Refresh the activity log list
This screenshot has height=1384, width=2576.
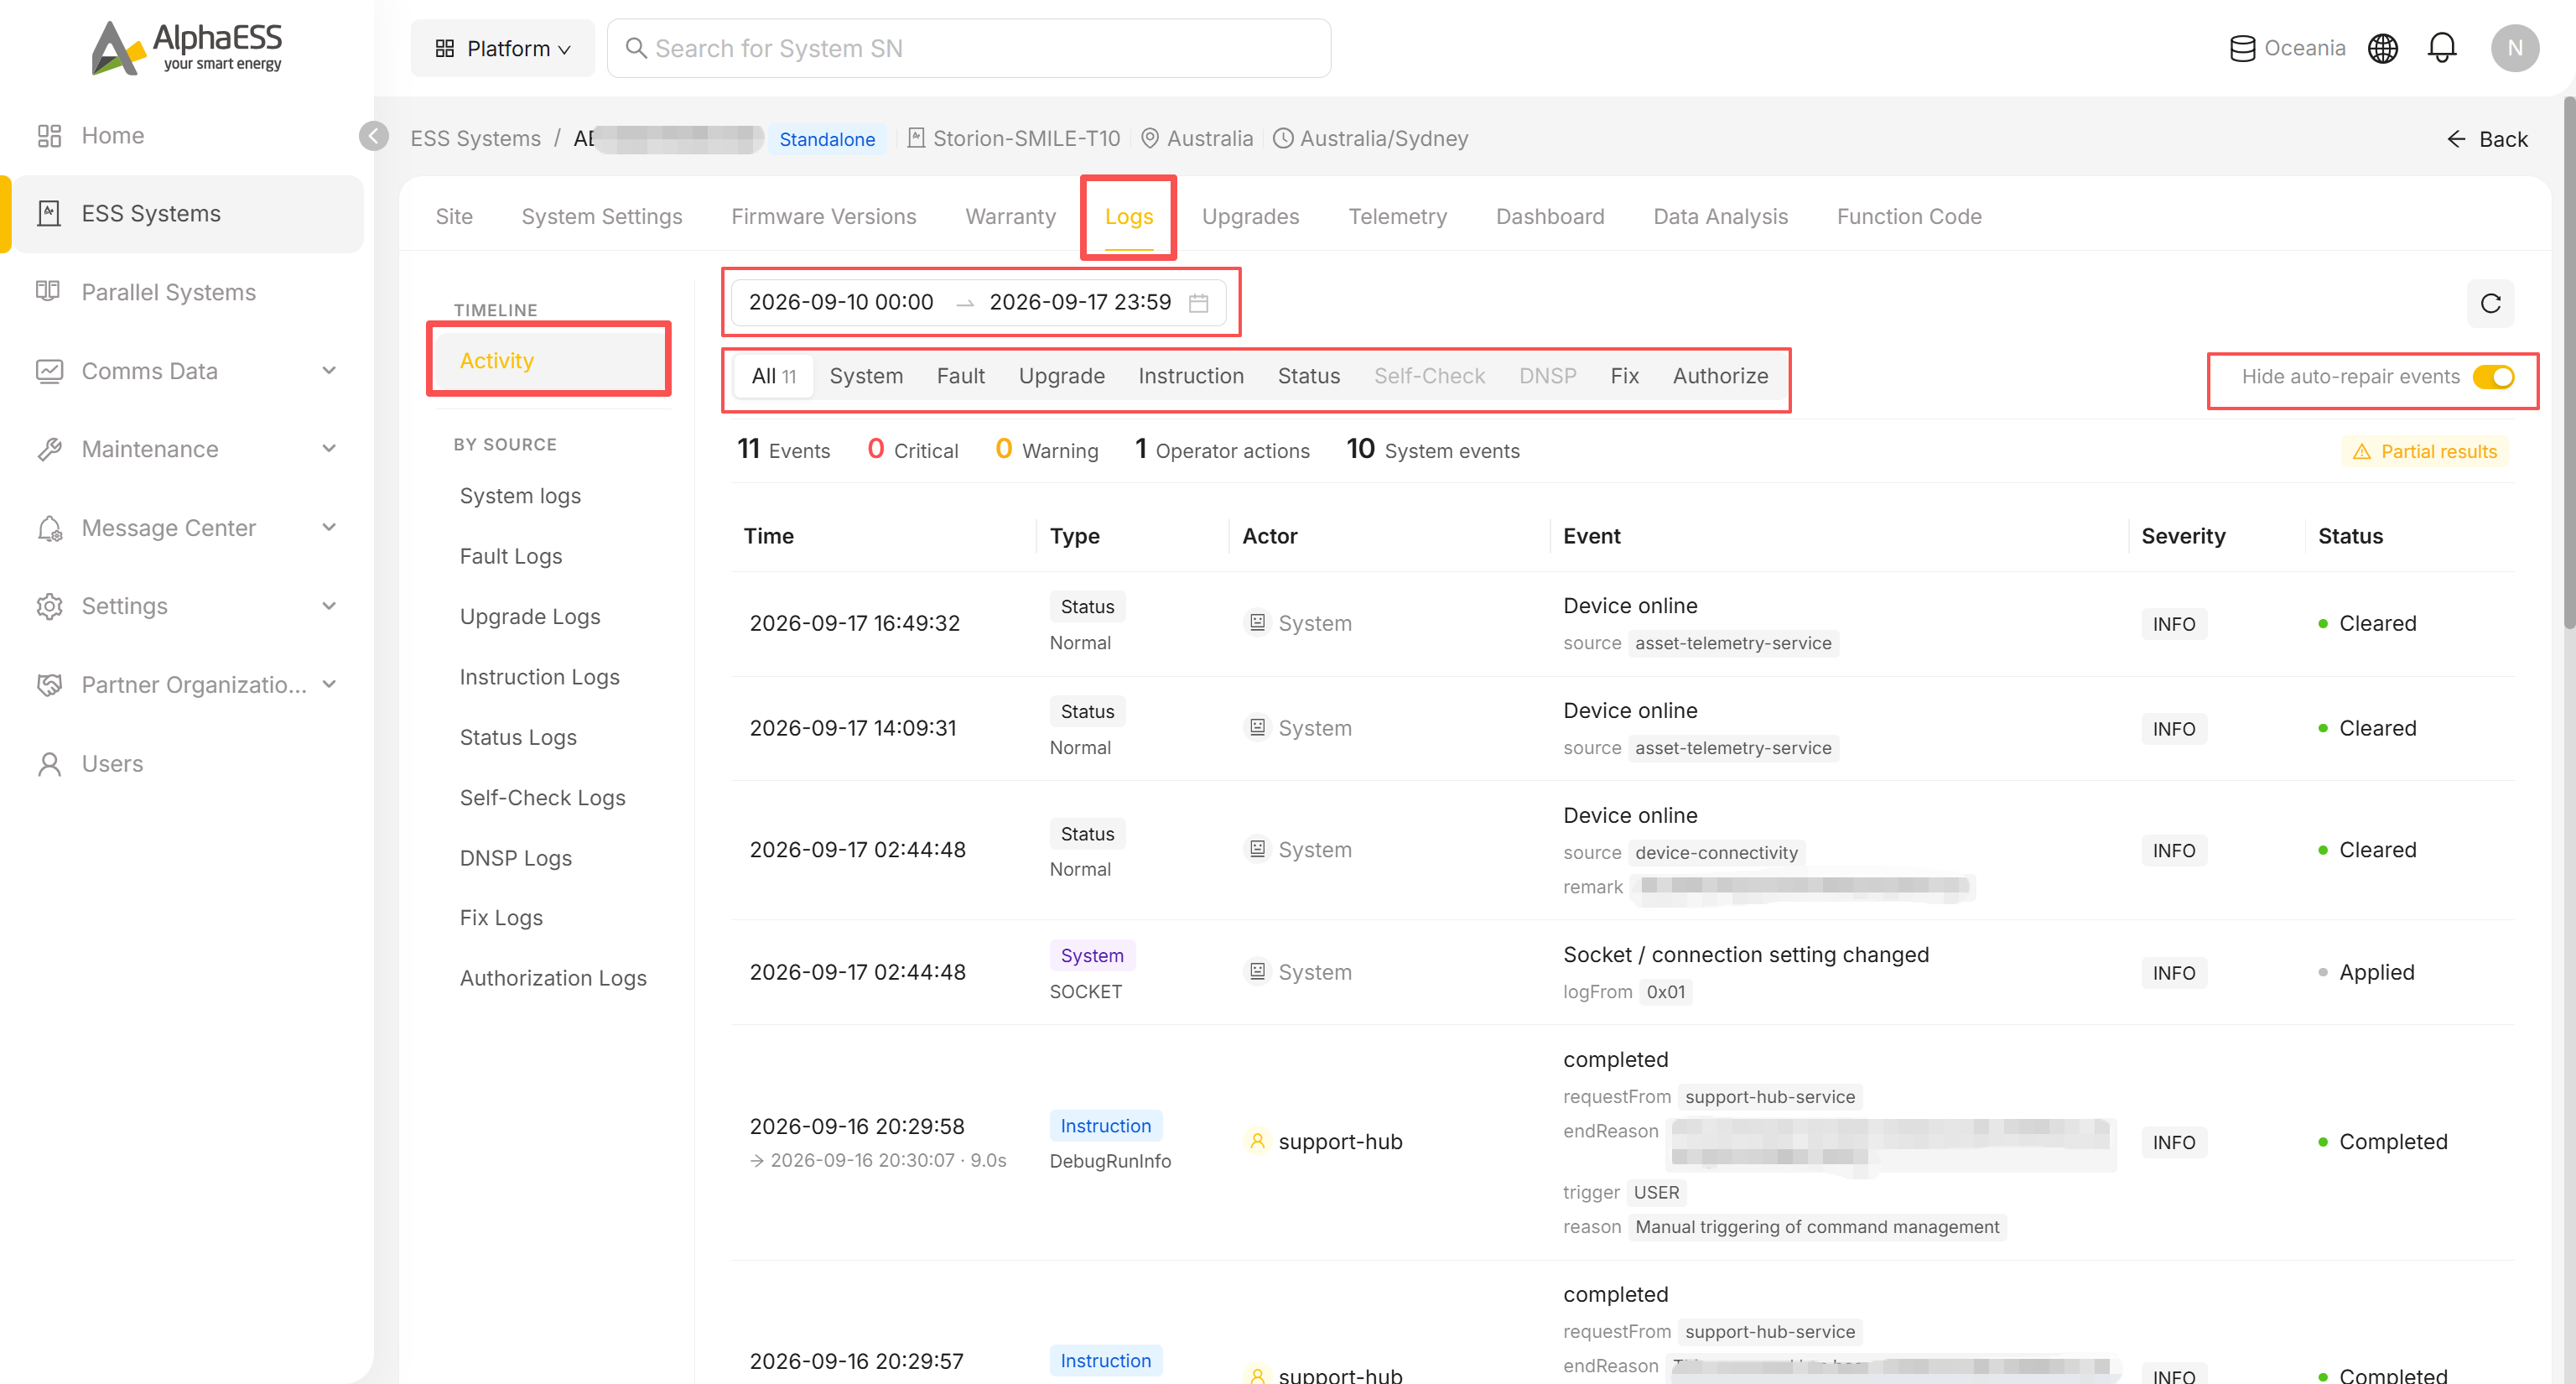click(2490, 303)
